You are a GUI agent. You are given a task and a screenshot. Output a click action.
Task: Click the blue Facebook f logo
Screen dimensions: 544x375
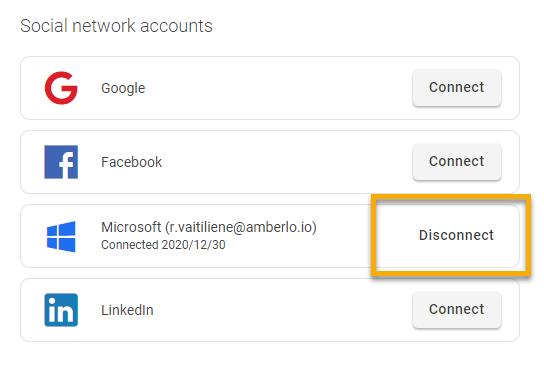(x=61, y=162)
